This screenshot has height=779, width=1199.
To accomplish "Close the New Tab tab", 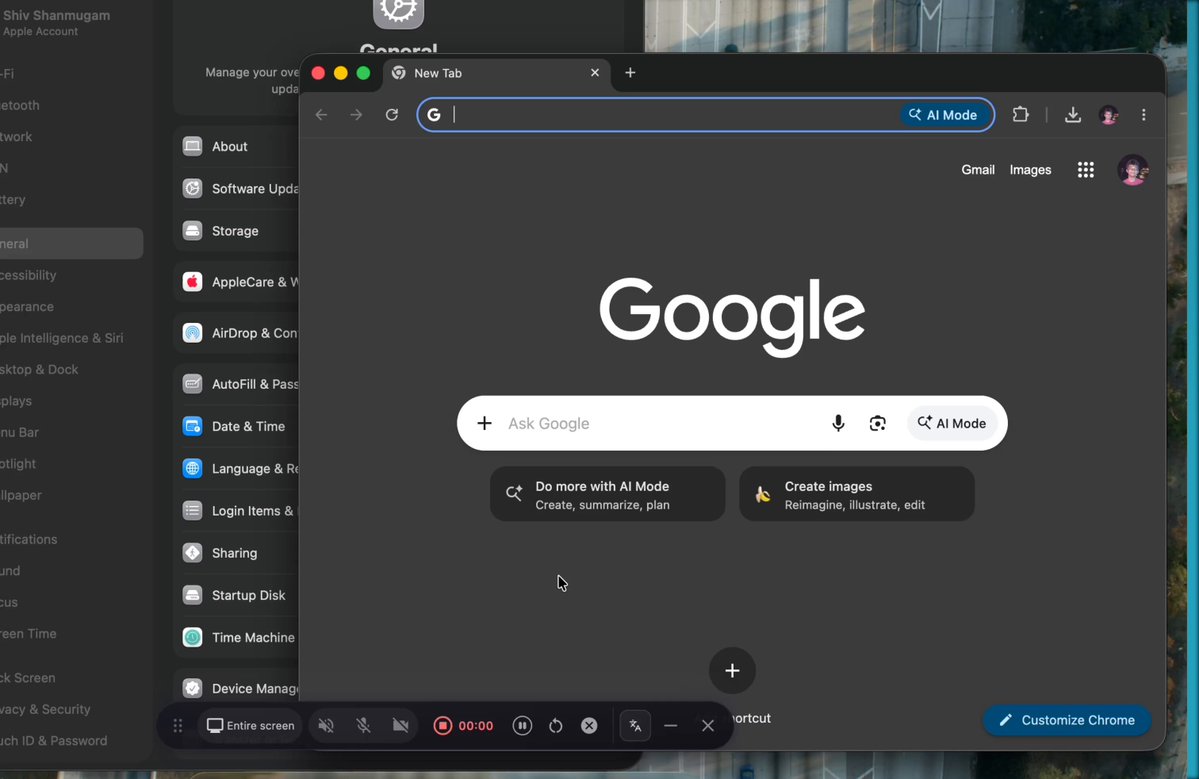I will (x=595, y=73).
